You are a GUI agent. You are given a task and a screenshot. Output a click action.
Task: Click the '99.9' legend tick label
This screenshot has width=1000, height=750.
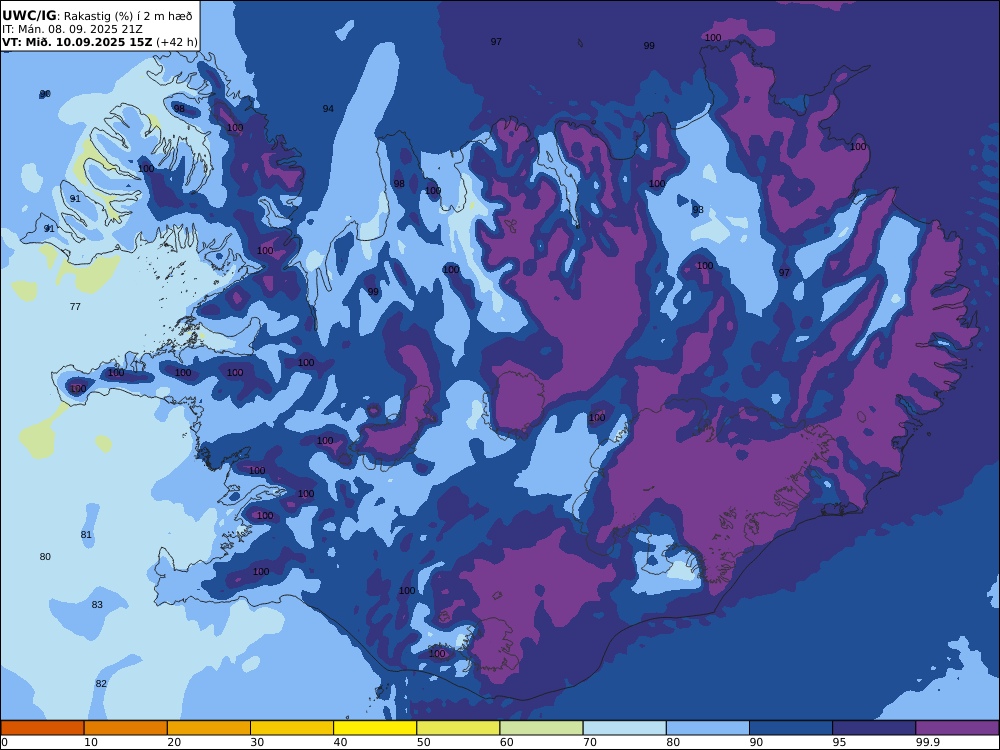click(927, 742)
